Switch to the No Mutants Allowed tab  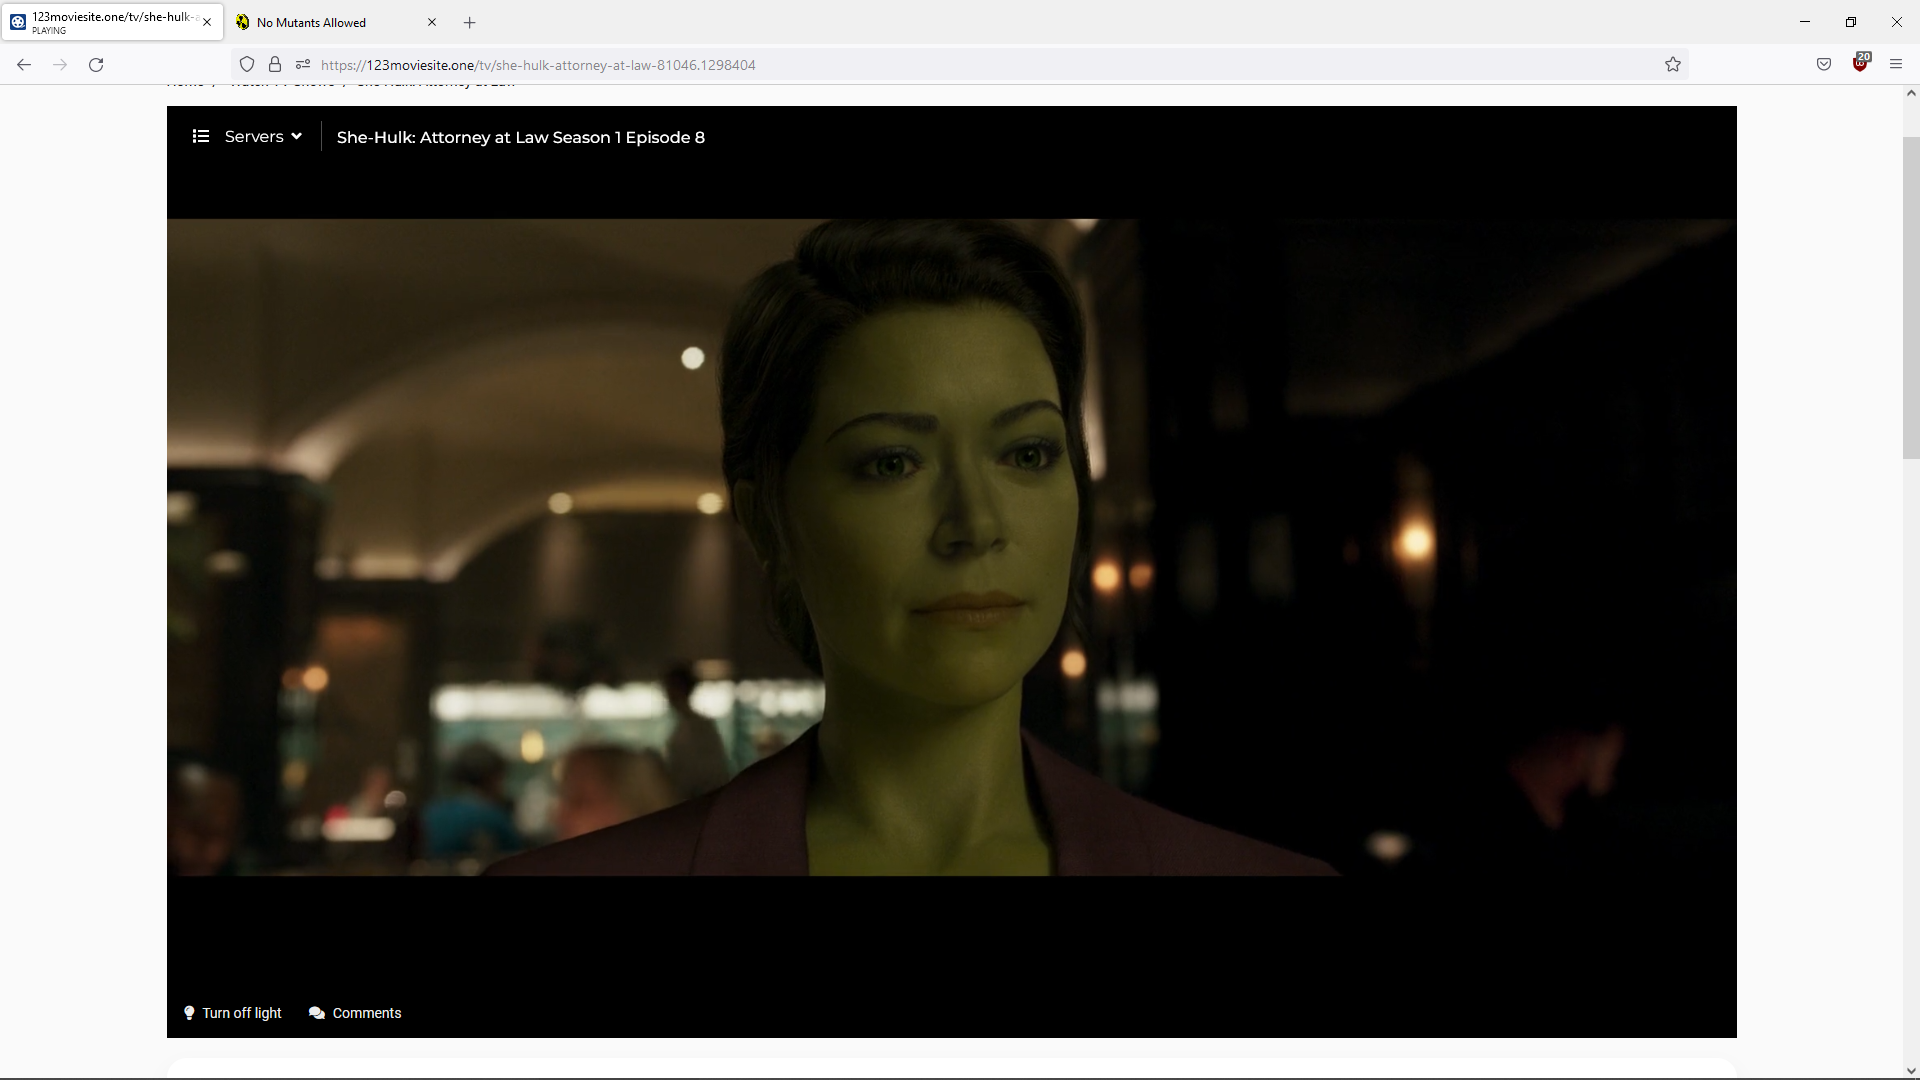point(338,22)
